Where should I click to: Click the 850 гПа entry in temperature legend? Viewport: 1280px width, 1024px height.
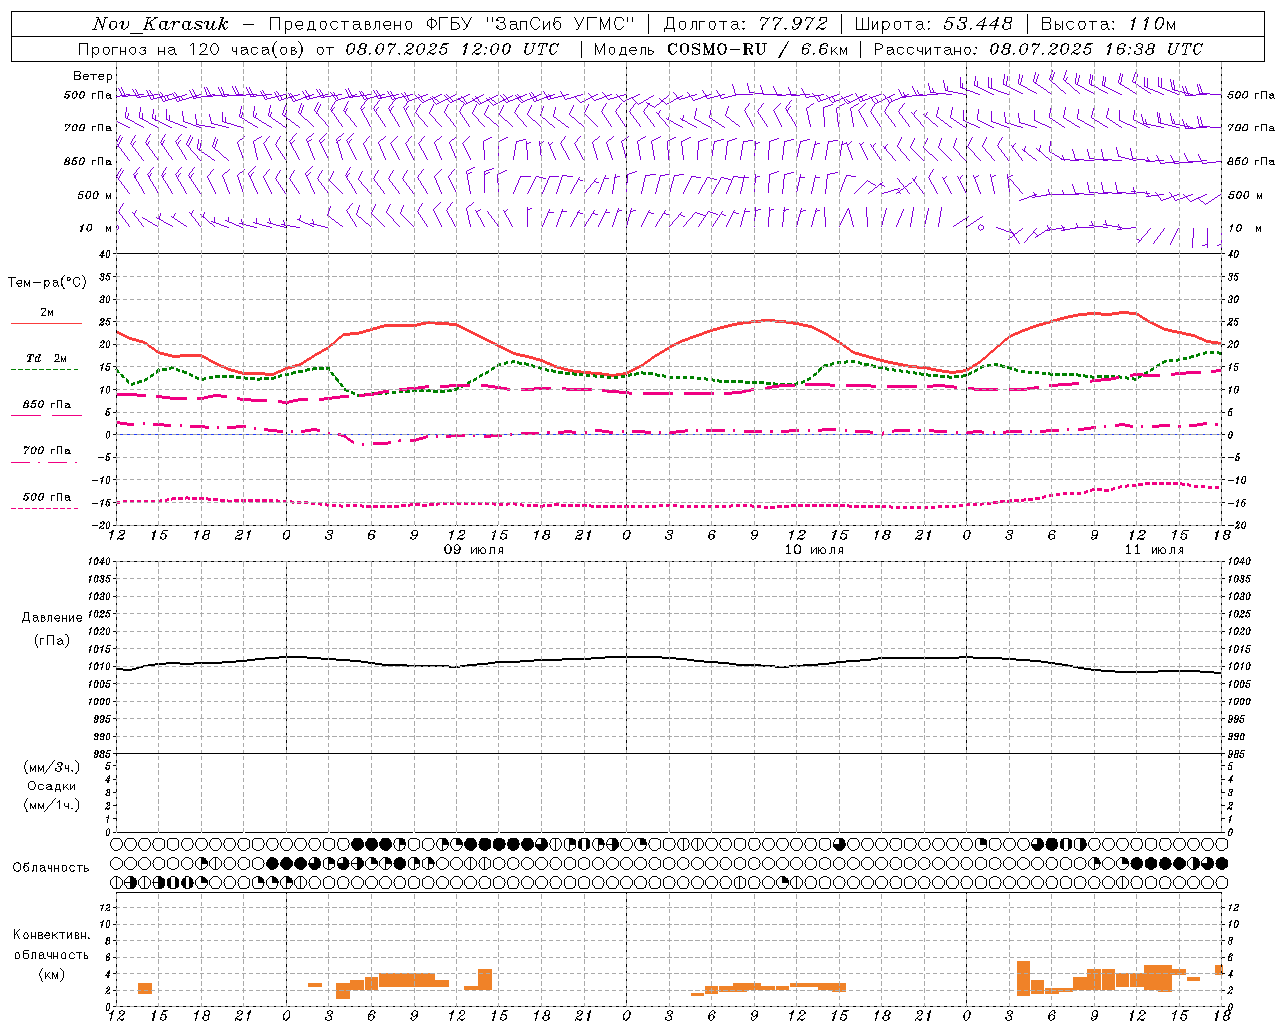coord(46,405)
